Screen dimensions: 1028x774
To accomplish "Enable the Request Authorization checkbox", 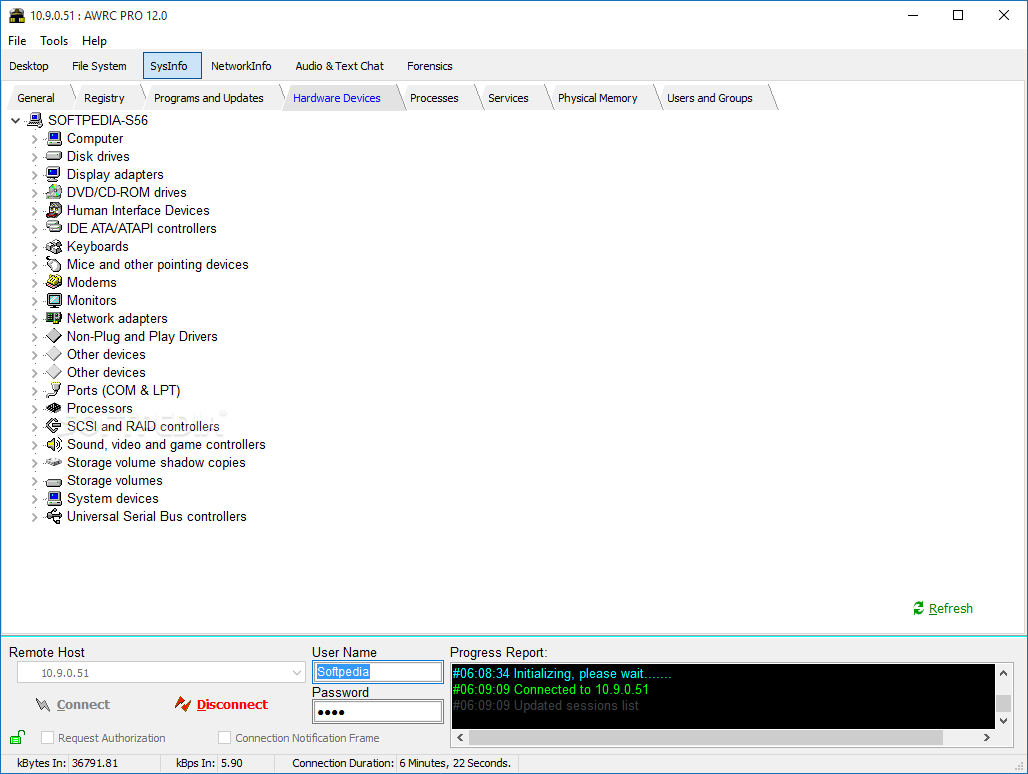I will coord(47,737).
